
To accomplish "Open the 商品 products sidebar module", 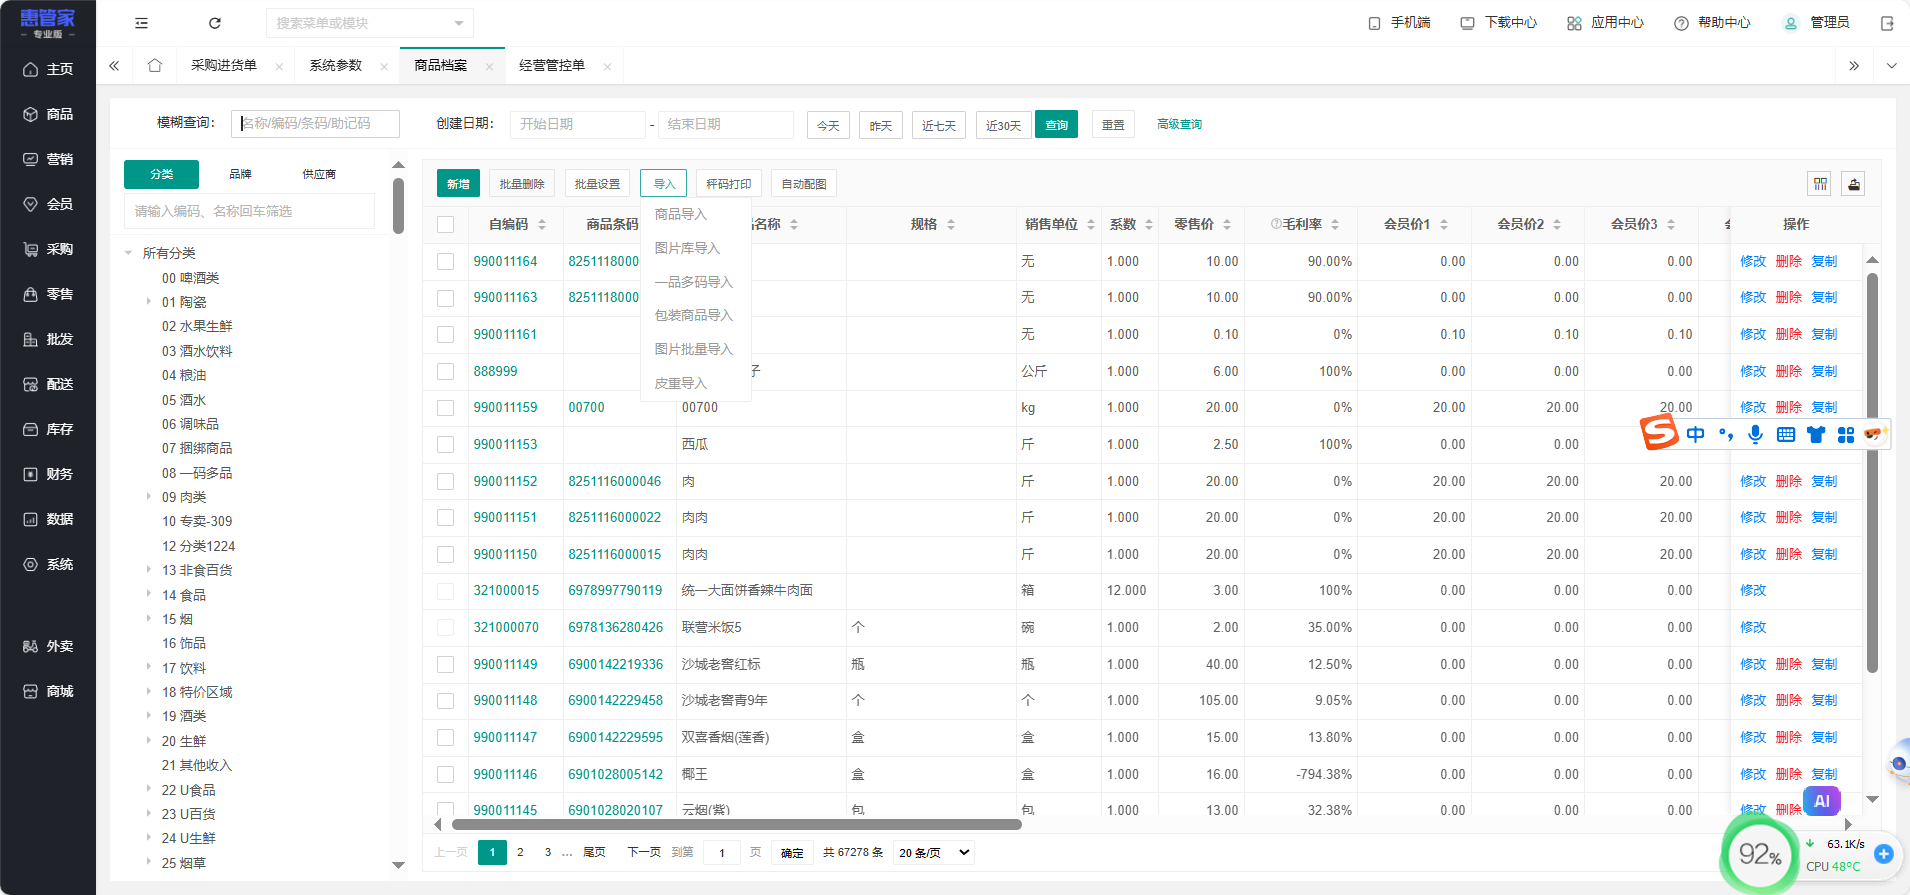I will [48, 114].
